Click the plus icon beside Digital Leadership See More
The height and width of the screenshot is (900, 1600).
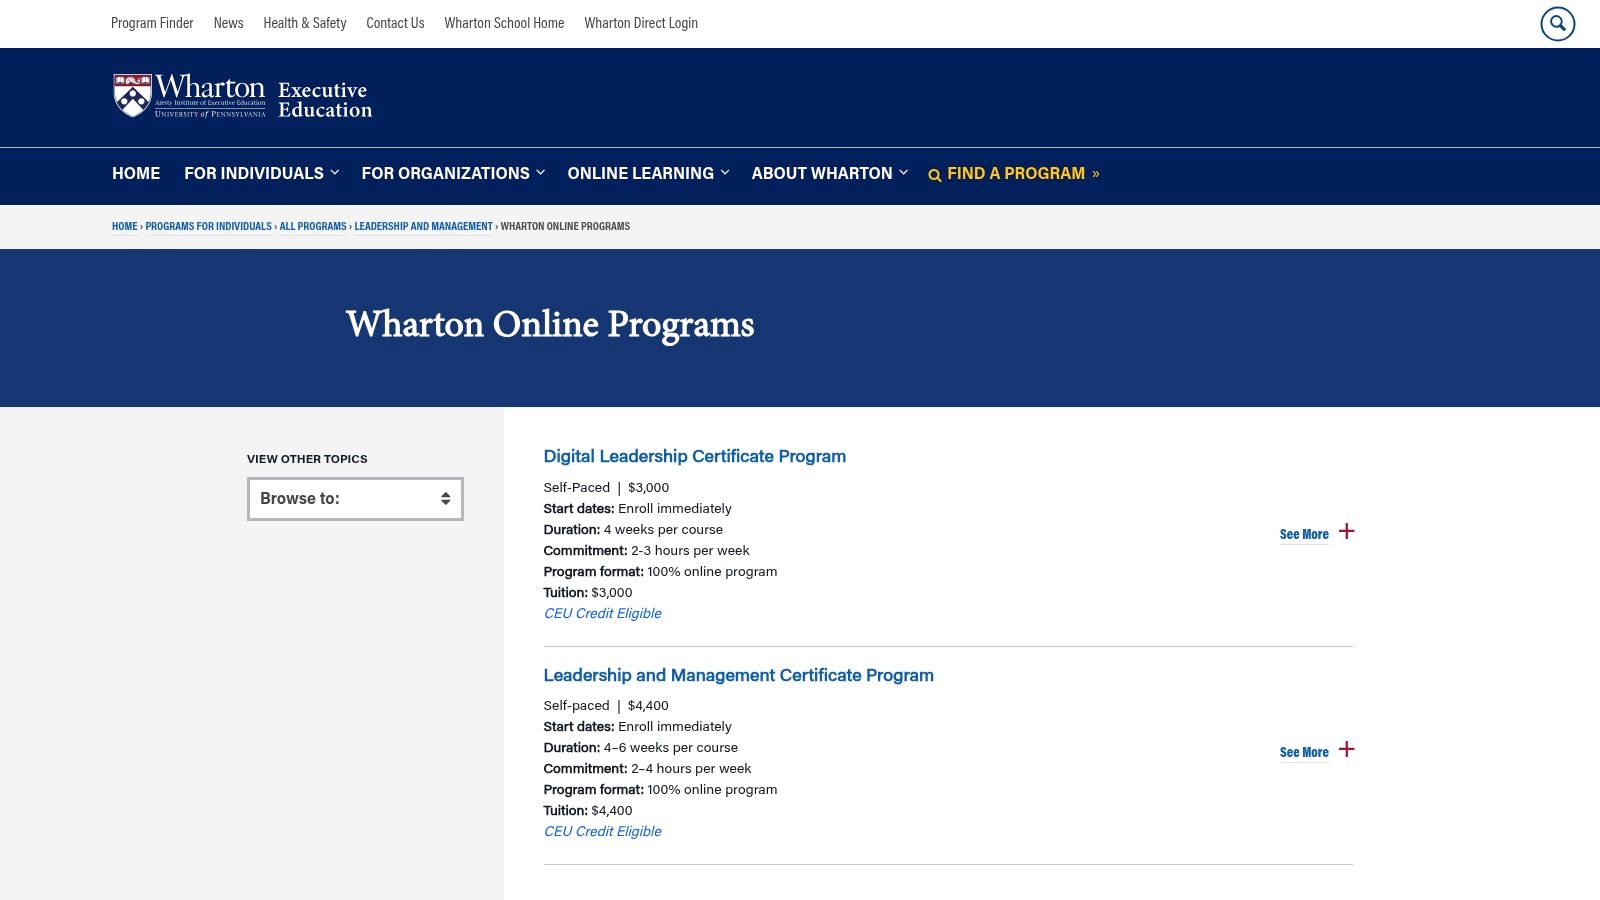pos(1347,532)
